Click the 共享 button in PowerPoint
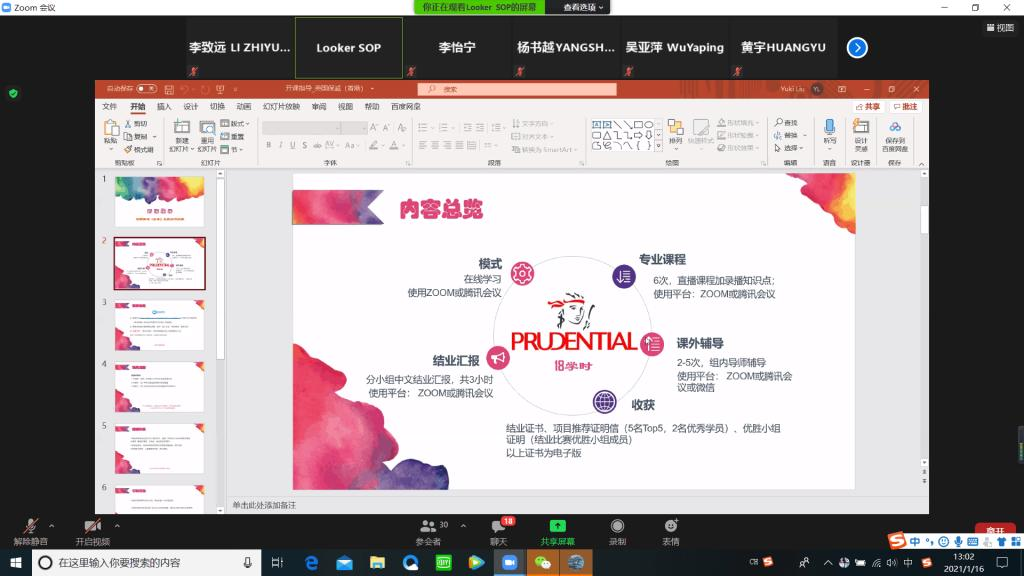The height and width of the screenshot is (576, 1024). [868, 106]
